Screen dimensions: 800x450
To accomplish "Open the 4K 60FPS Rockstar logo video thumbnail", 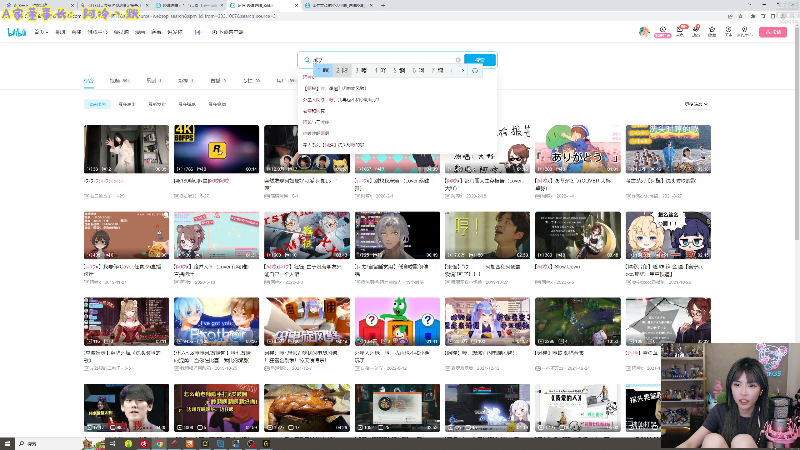I will [216, 149].
